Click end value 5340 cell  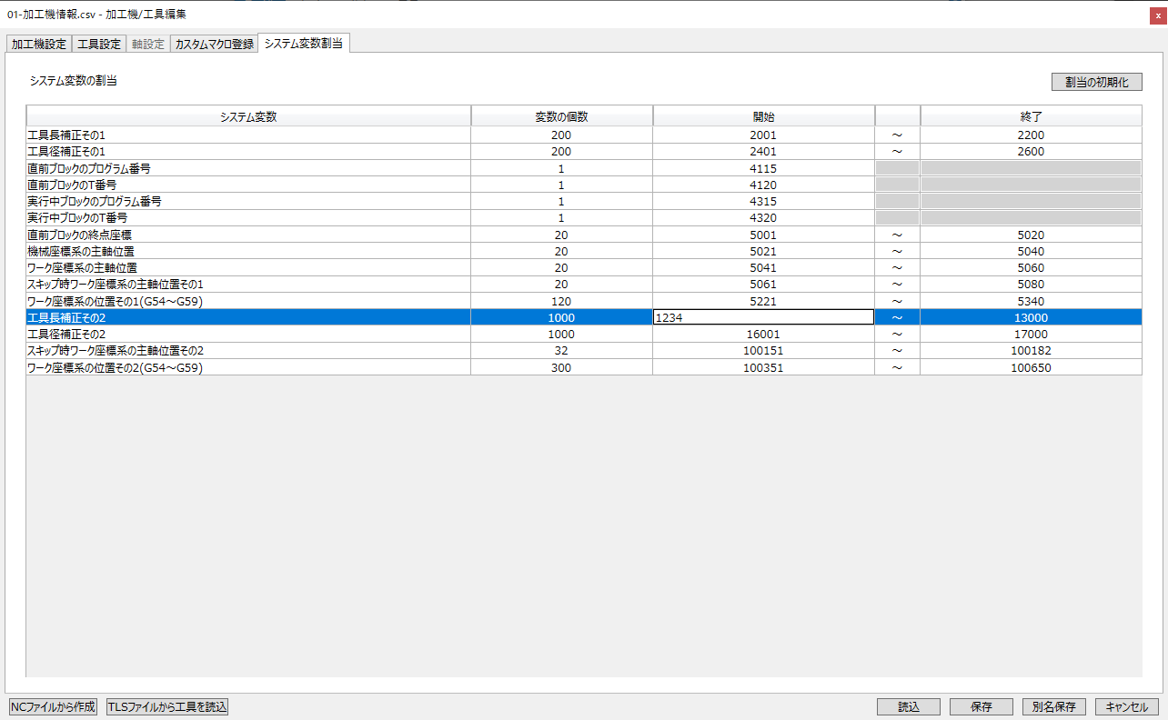coord(1030,301)
